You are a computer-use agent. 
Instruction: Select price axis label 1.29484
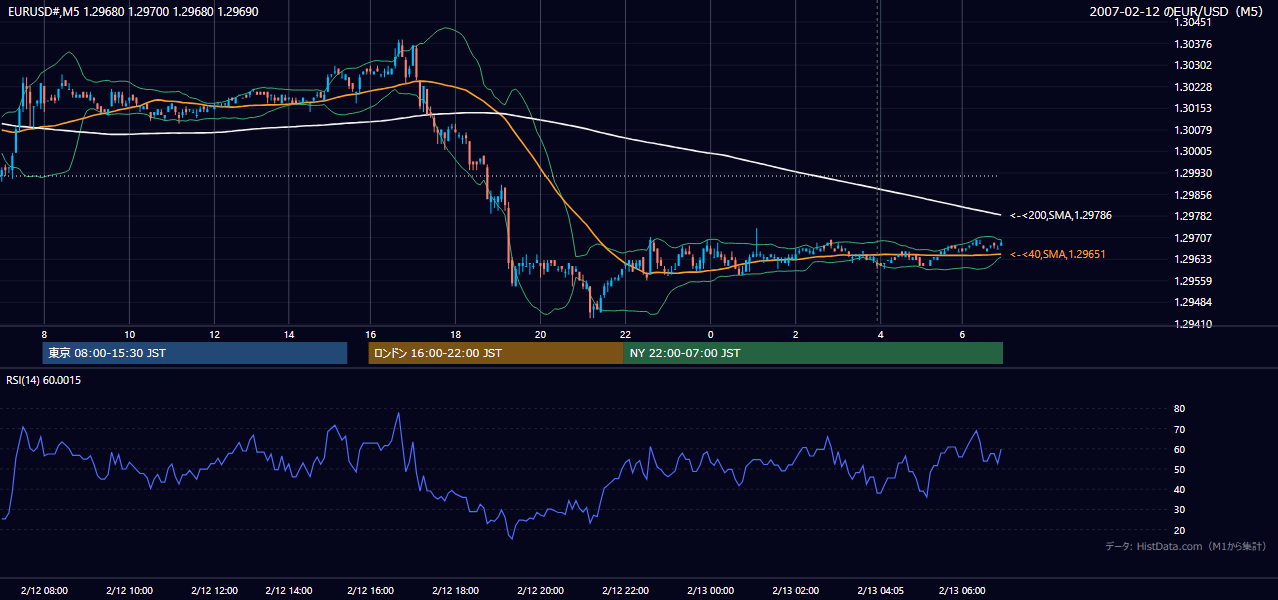tap(1193, 302)
